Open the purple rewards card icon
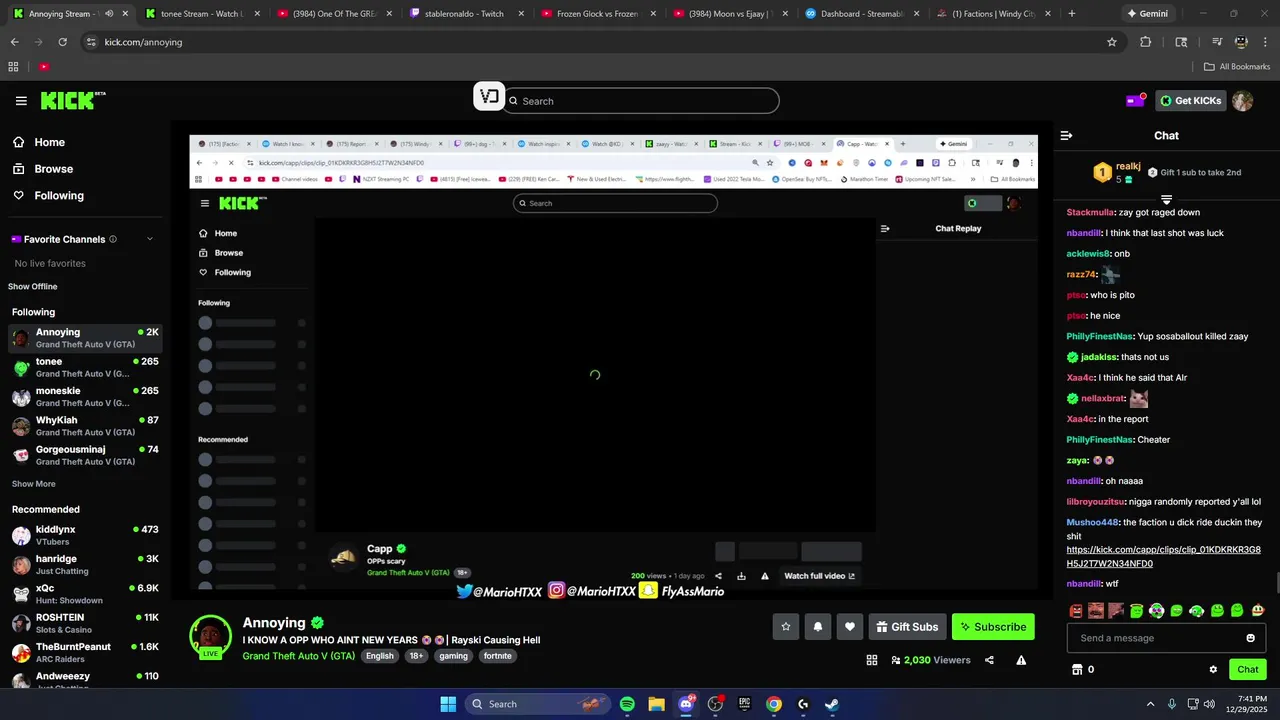Image resolution: width=1280 pixels, height=720 pixels. coord(1135,101)
